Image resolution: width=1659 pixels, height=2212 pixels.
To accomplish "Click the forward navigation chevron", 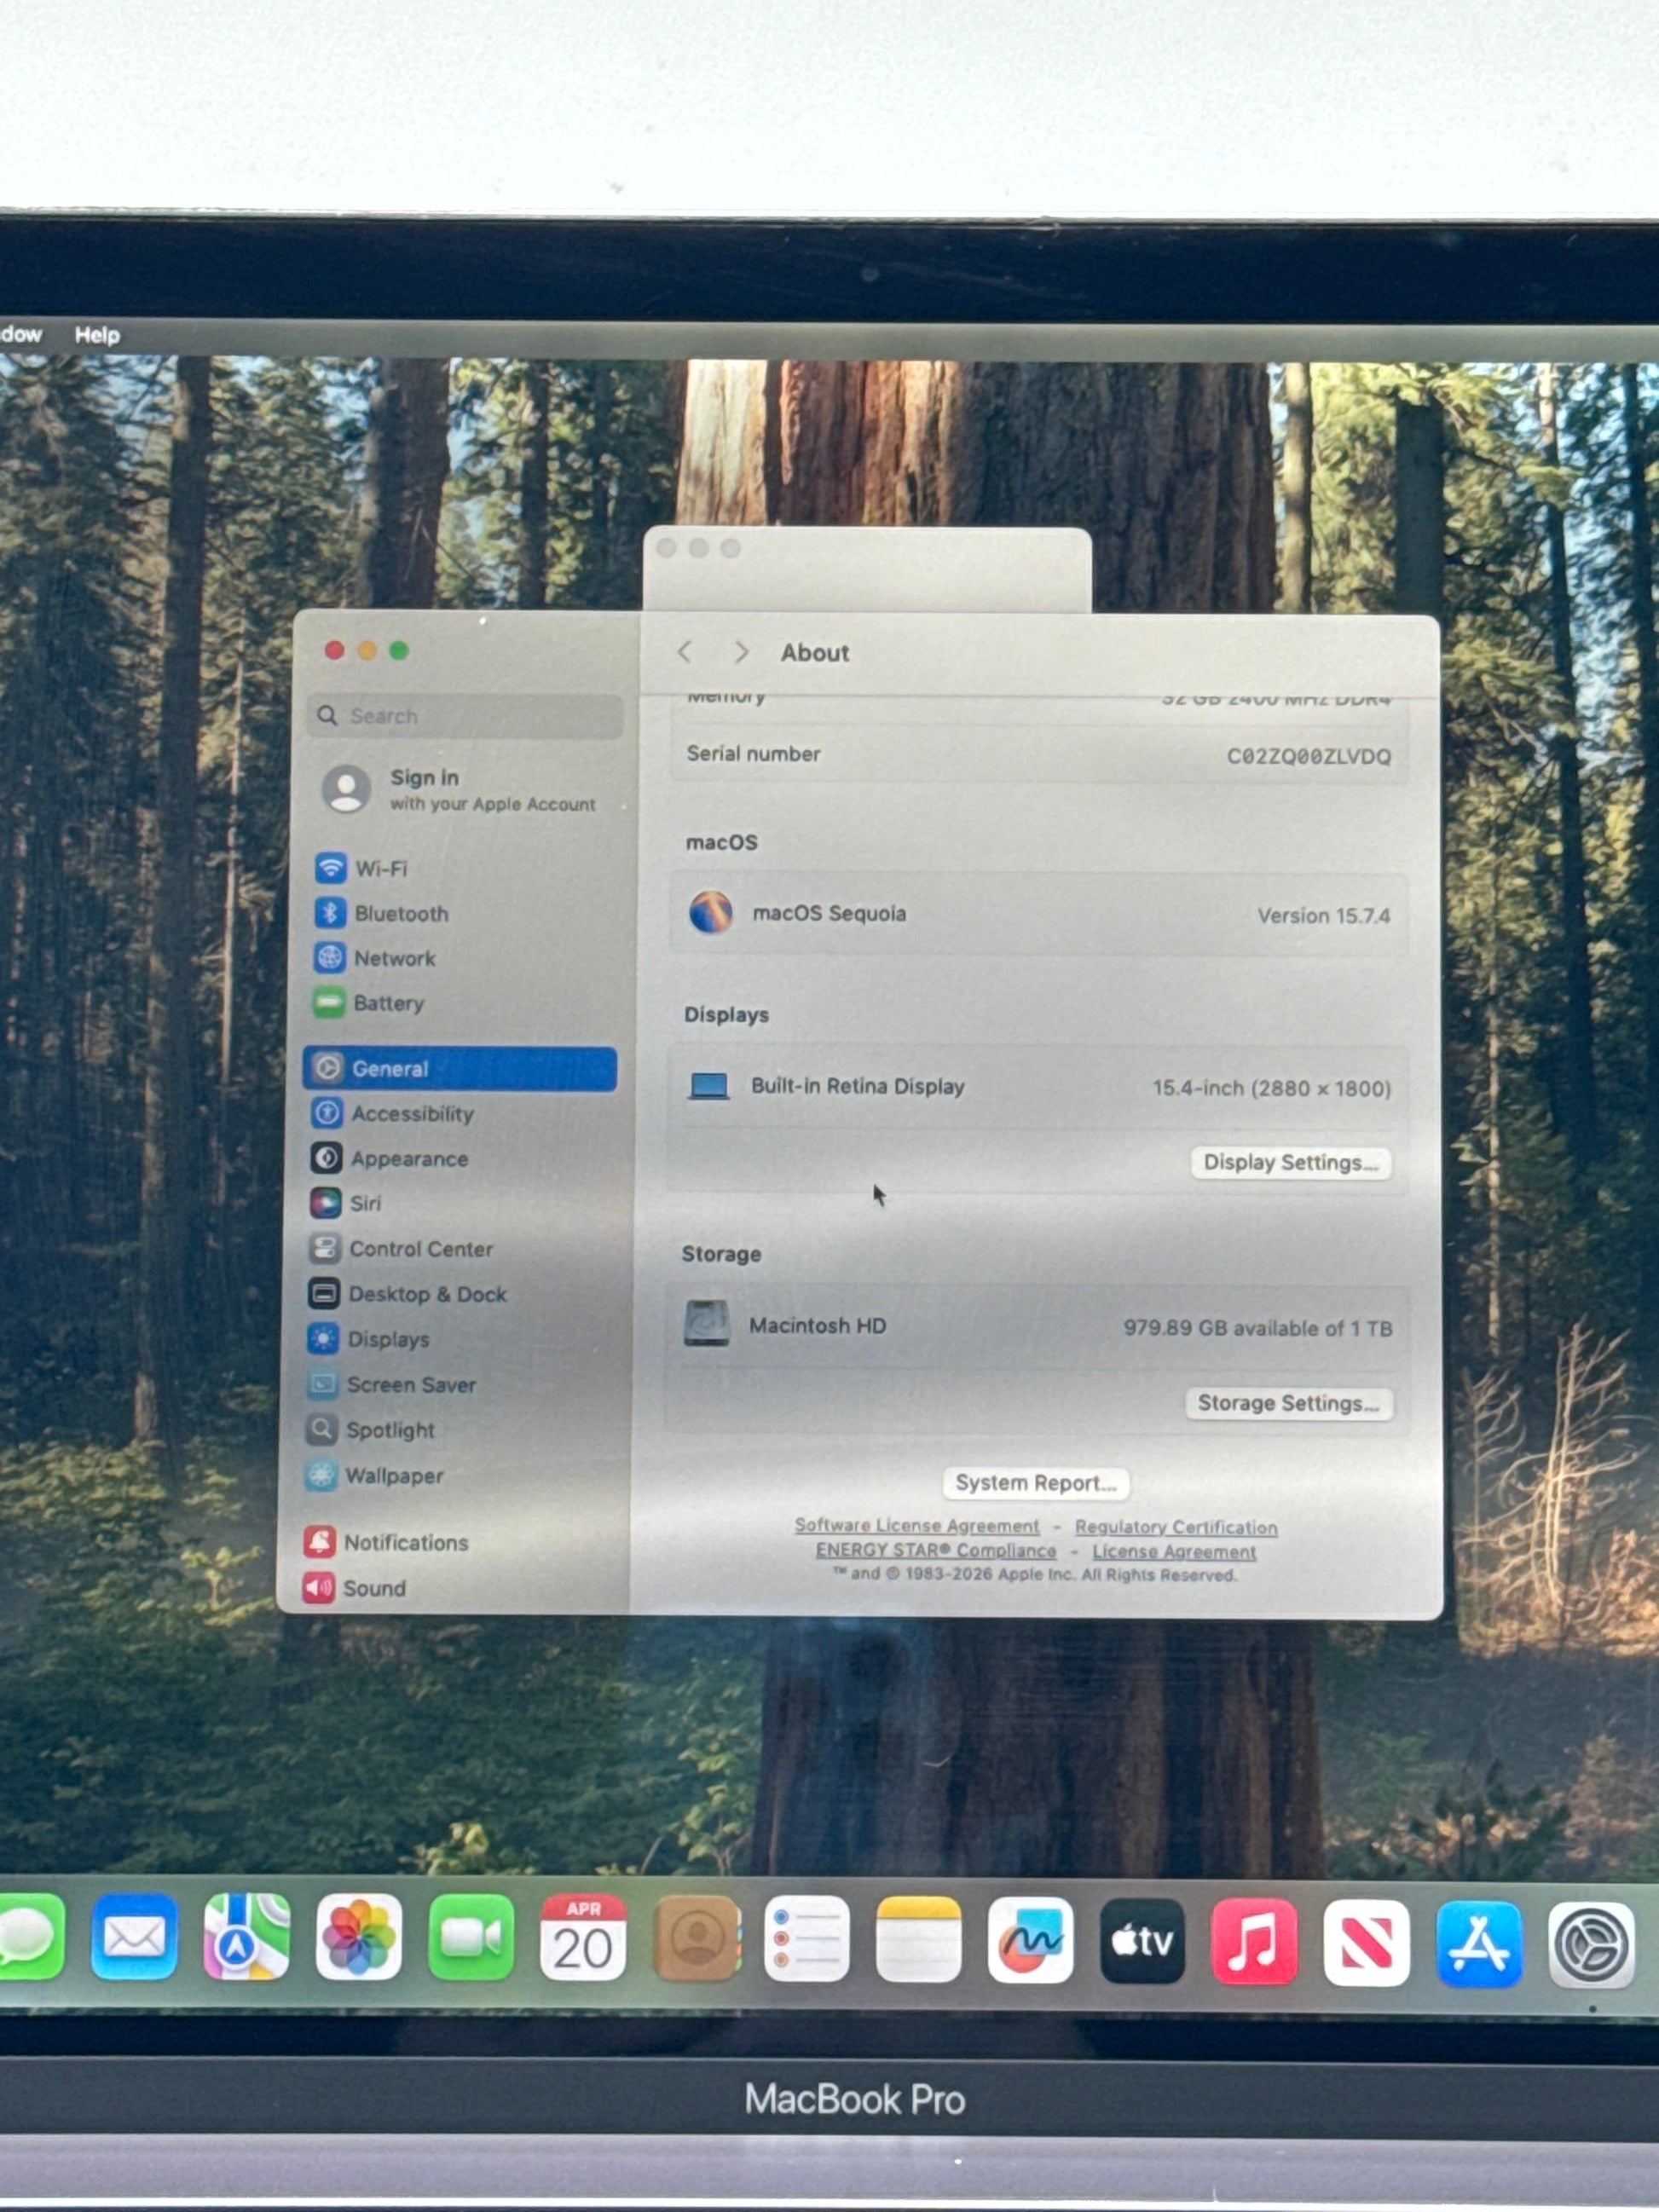I will tap(741, 652).
